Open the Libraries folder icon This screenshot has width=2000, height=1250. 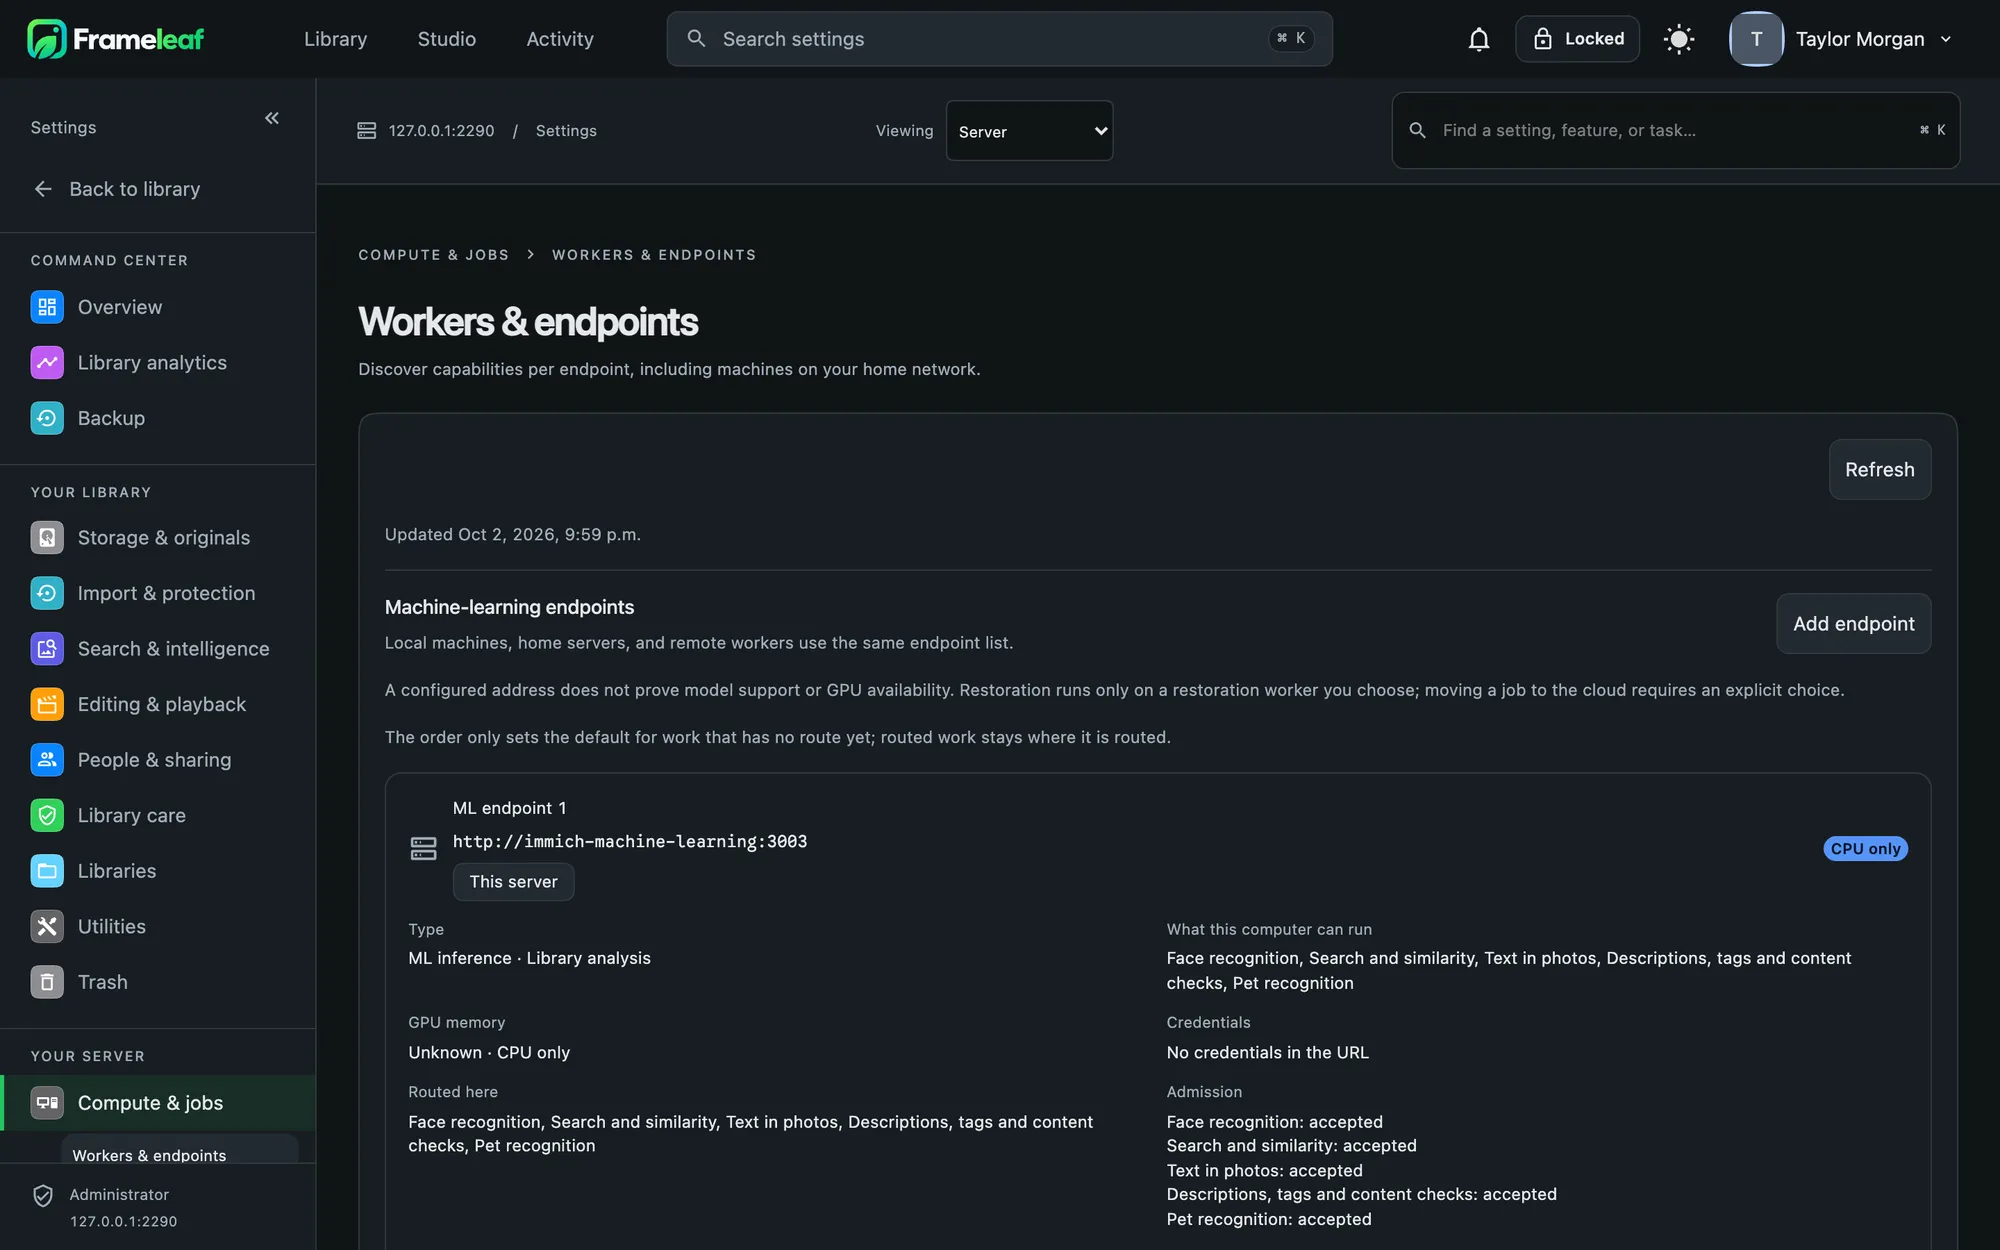coord(47,871)
